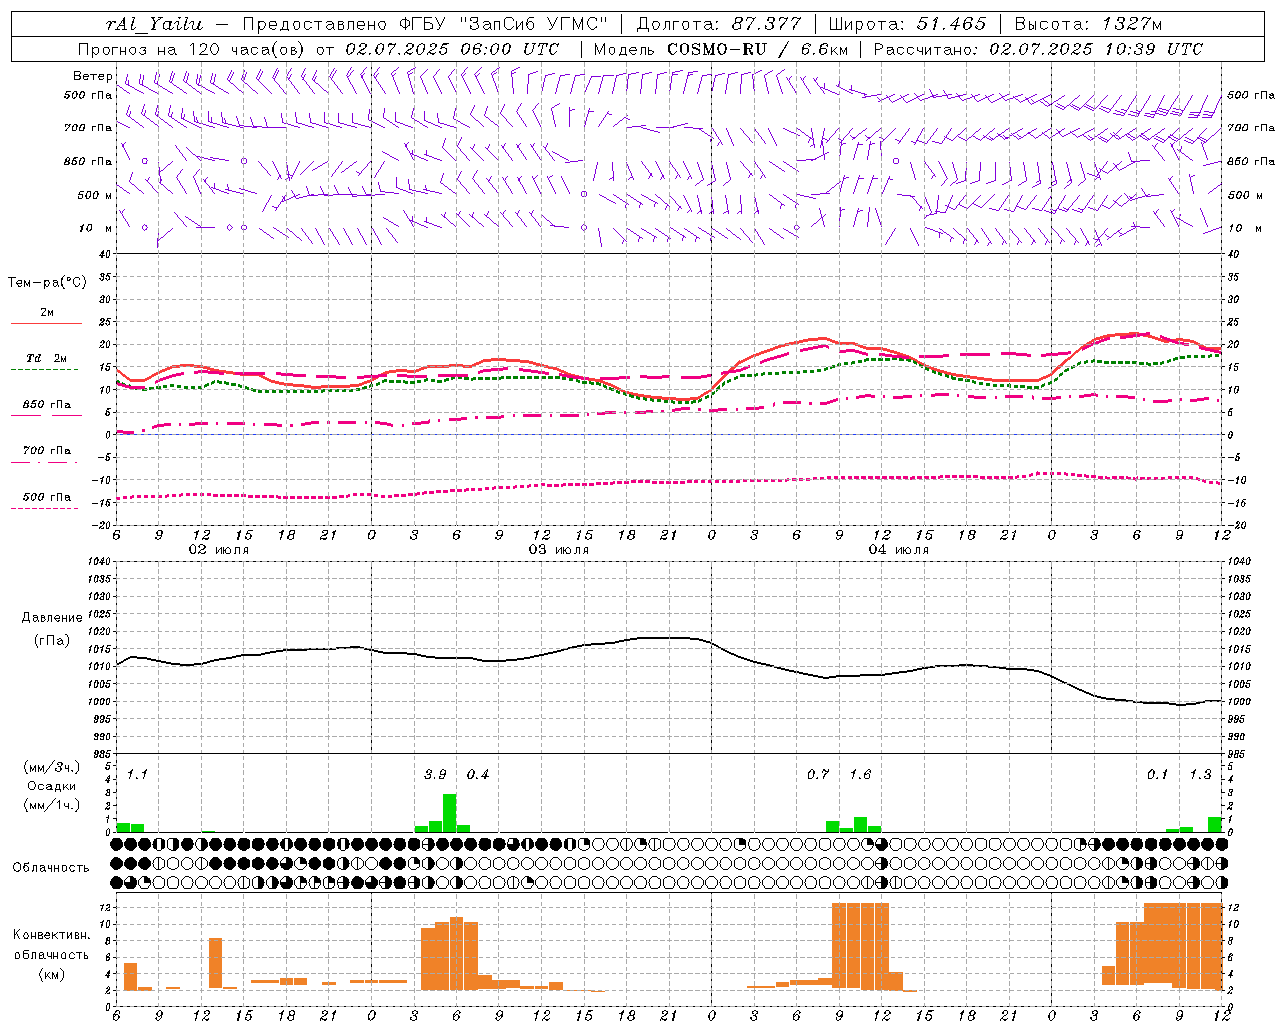
Task: Click the "04 июля" date label
Action: (899, 550)
